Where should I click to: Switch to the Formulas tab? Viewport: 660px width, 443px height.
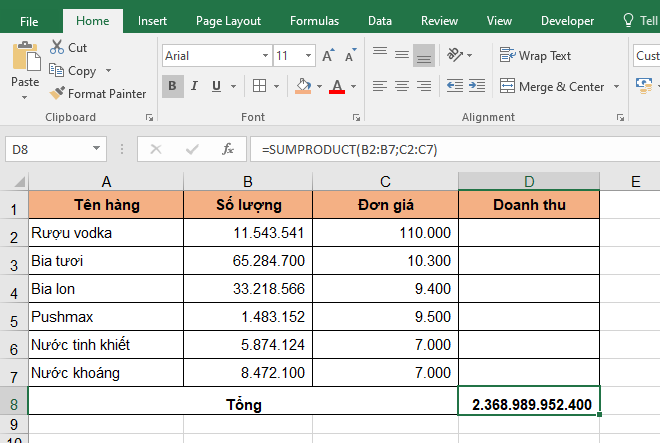314,20
